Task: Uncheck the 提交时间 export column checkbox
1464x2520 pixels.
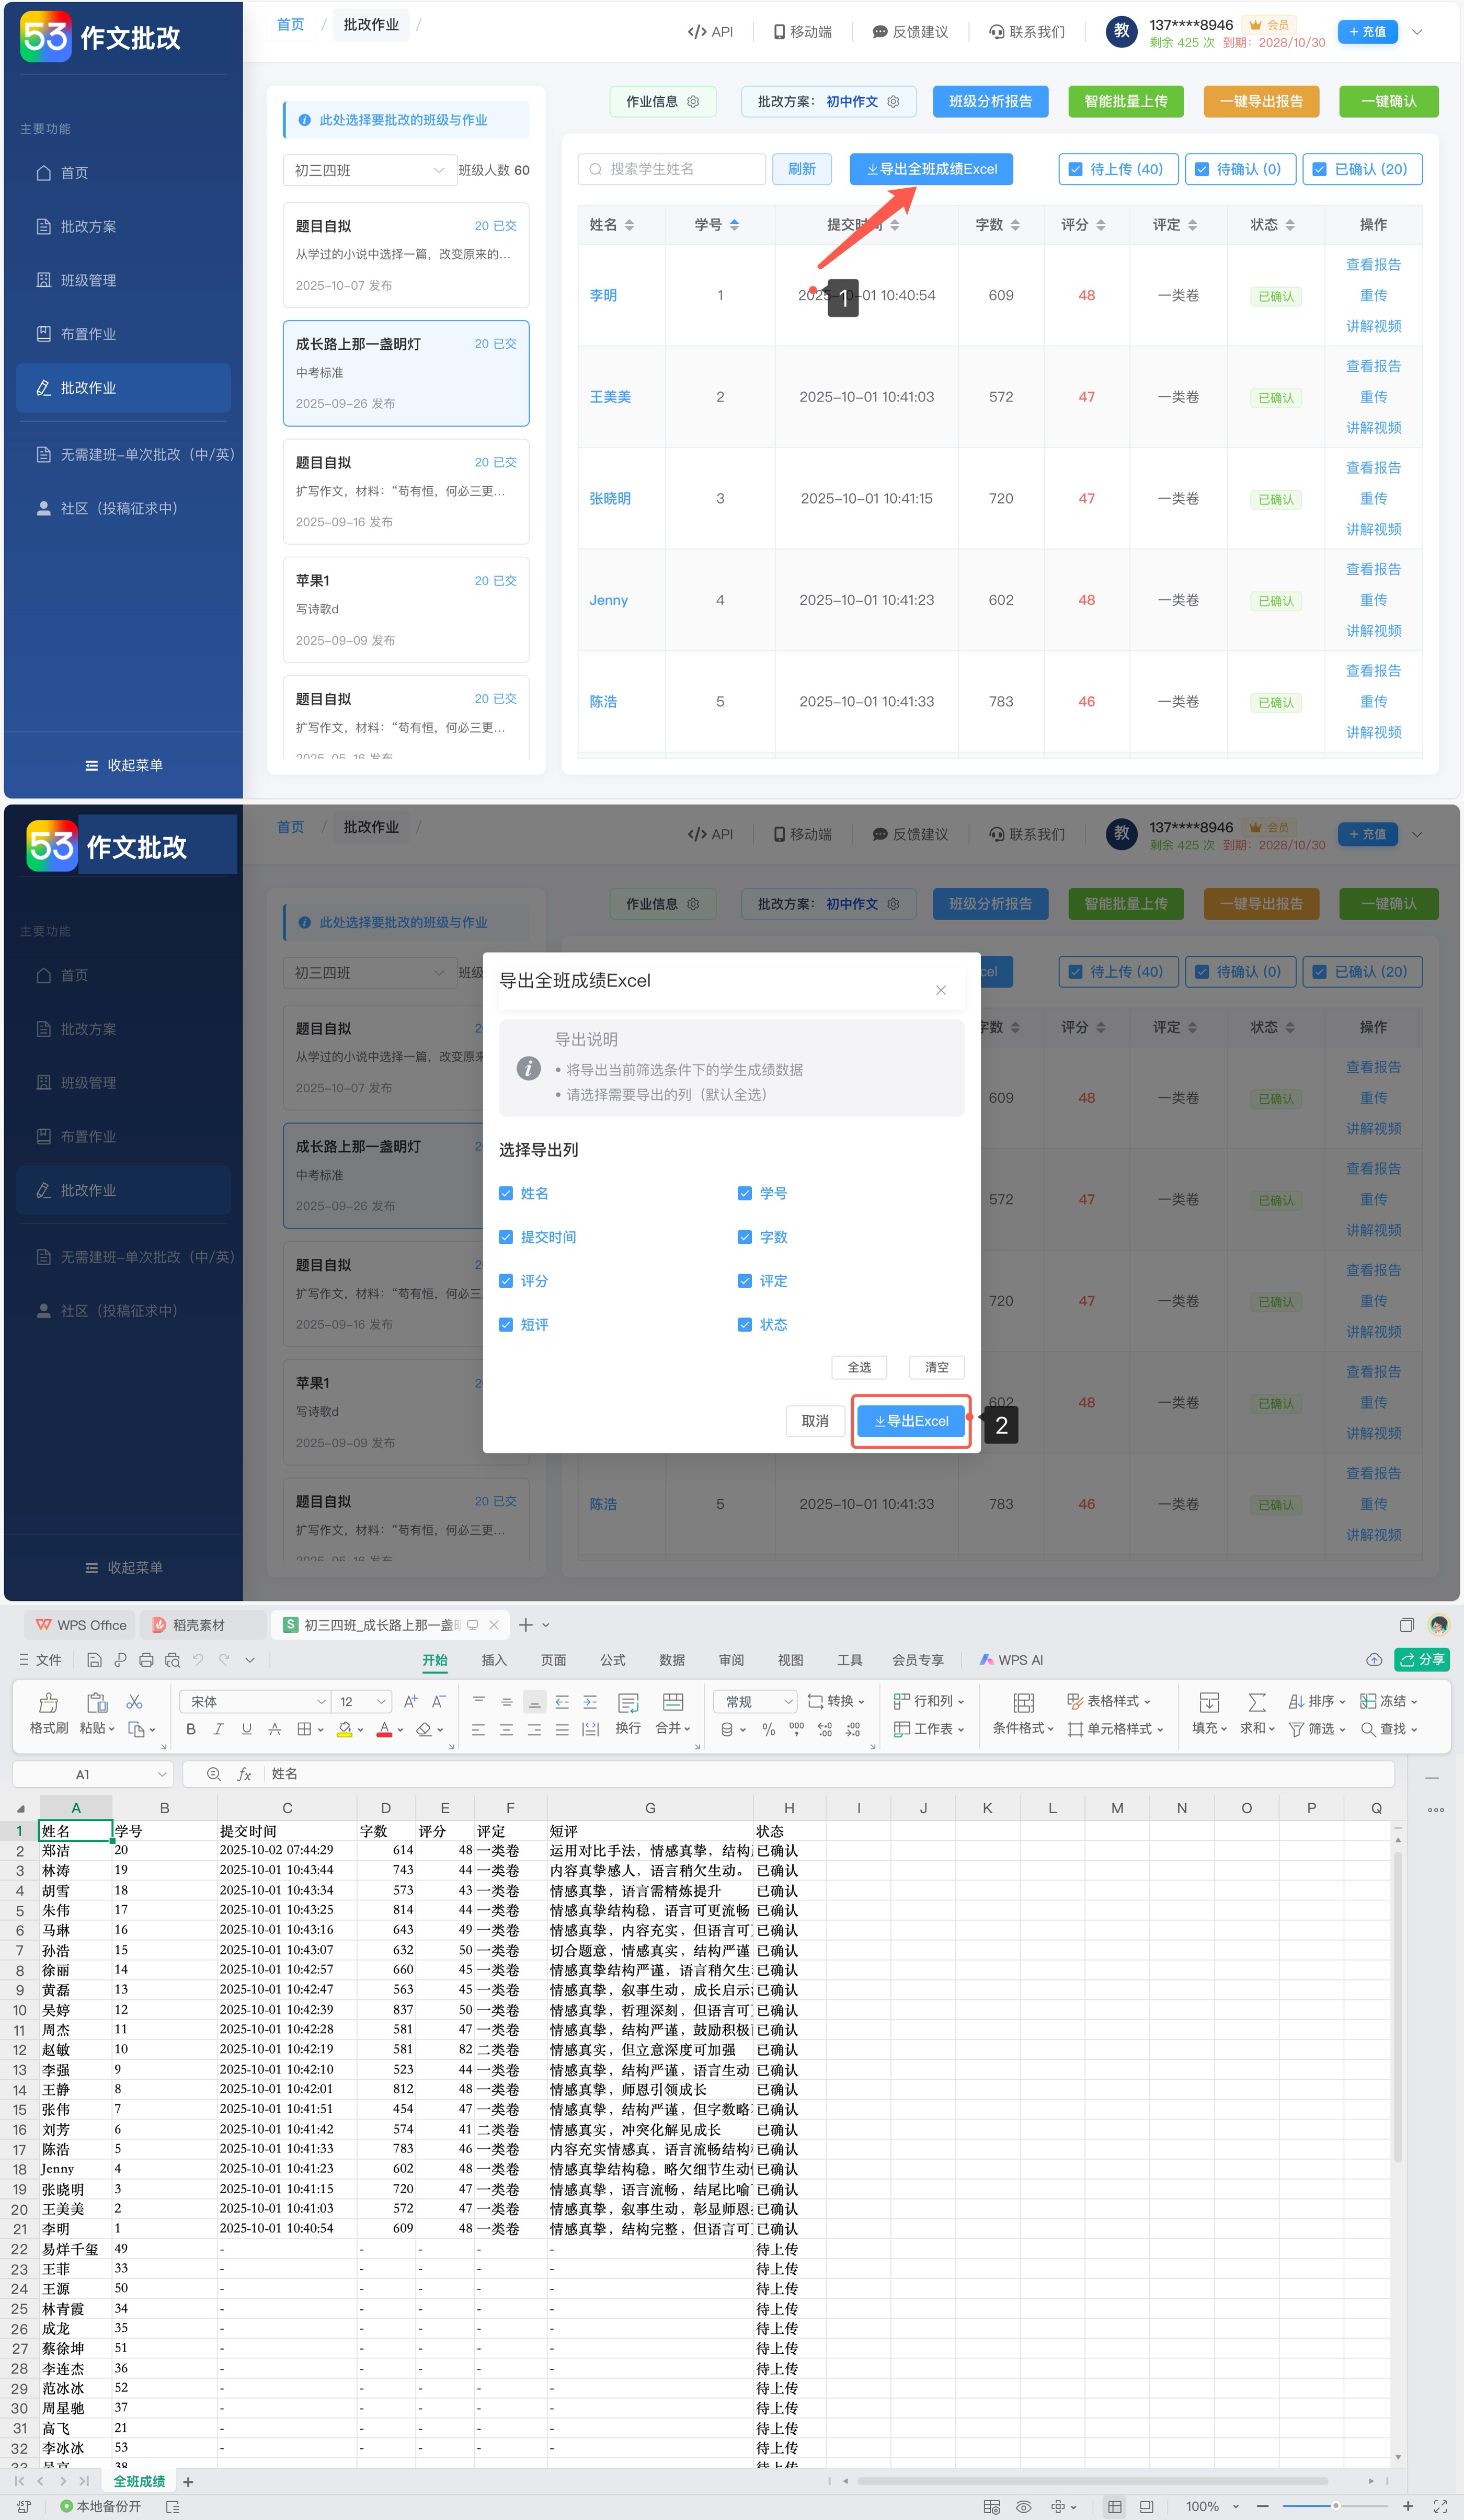Action: point(506,1237)
